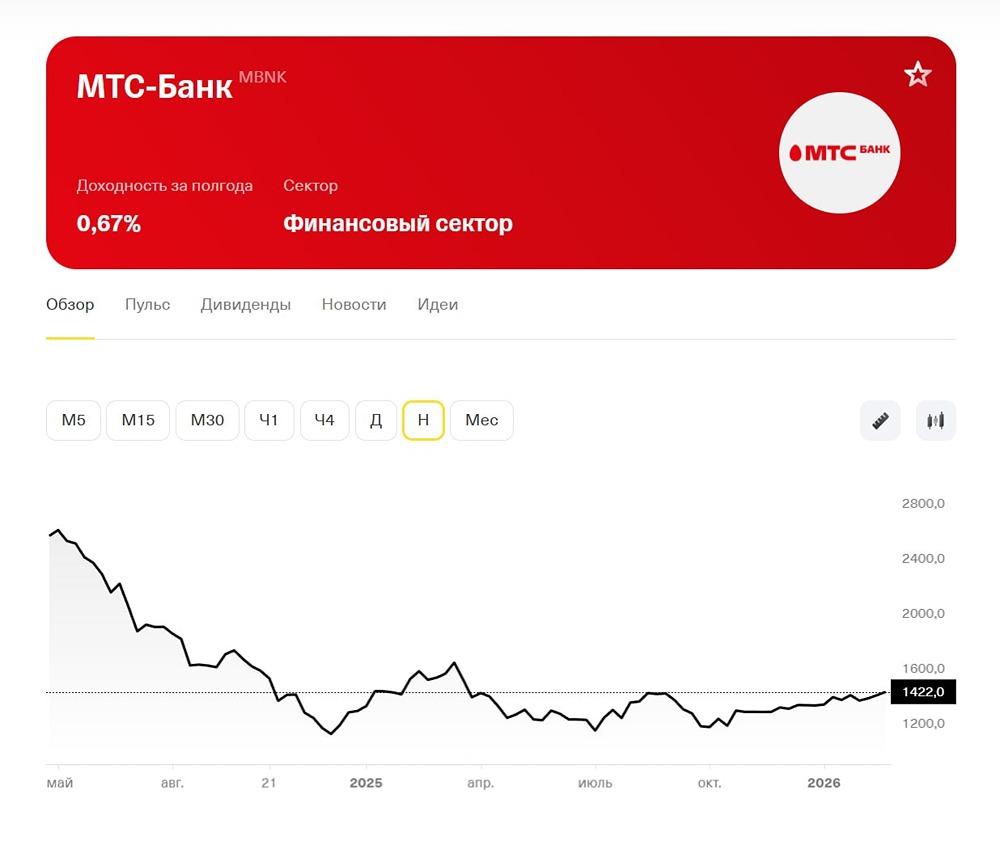
Task: Click the MTS Bank logo
Action: click(839, 152)
